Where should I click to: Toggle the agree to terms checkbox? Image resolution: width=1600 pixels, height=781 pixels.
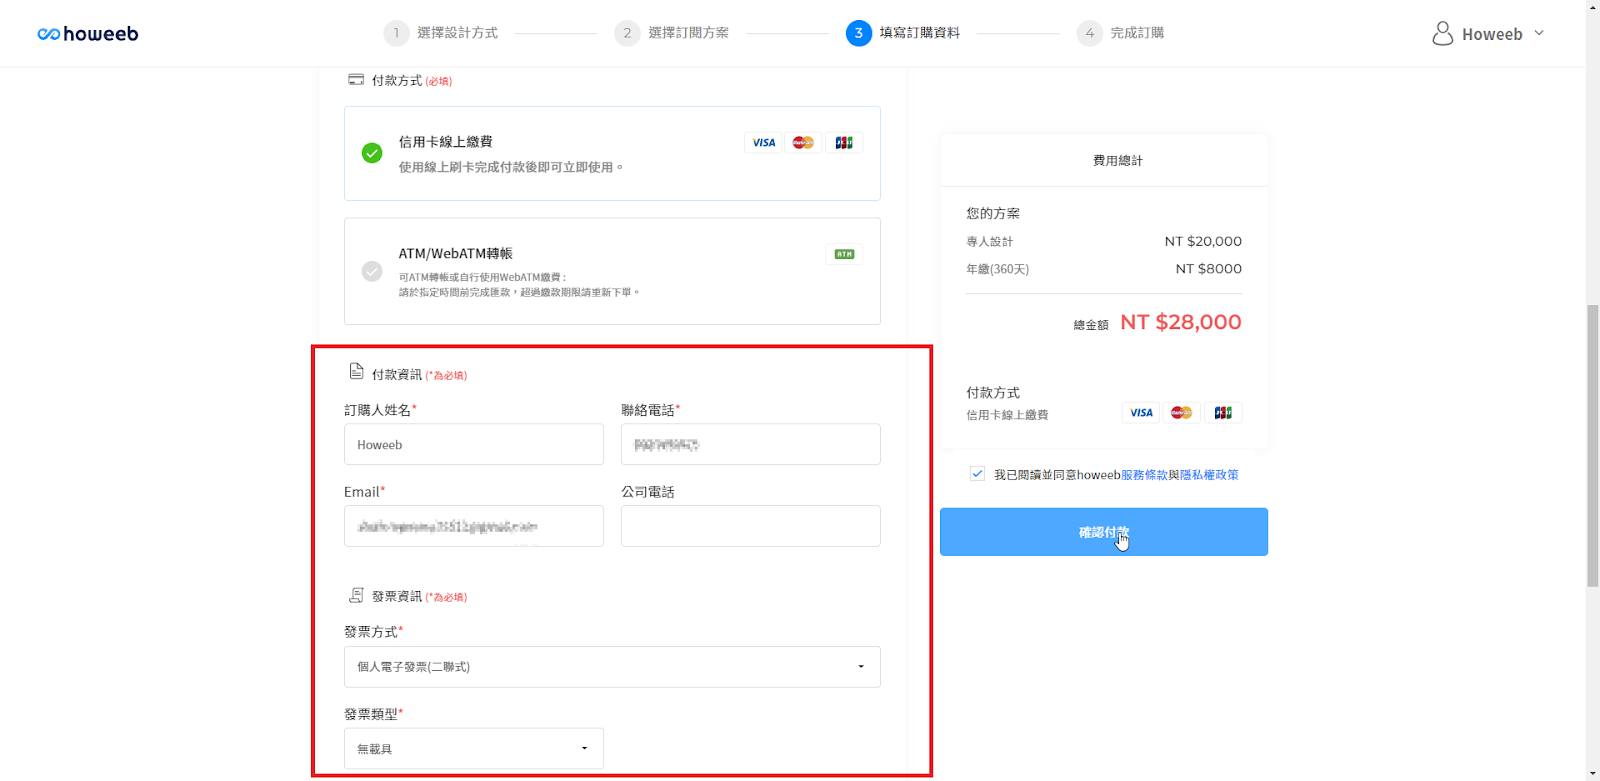977,474
